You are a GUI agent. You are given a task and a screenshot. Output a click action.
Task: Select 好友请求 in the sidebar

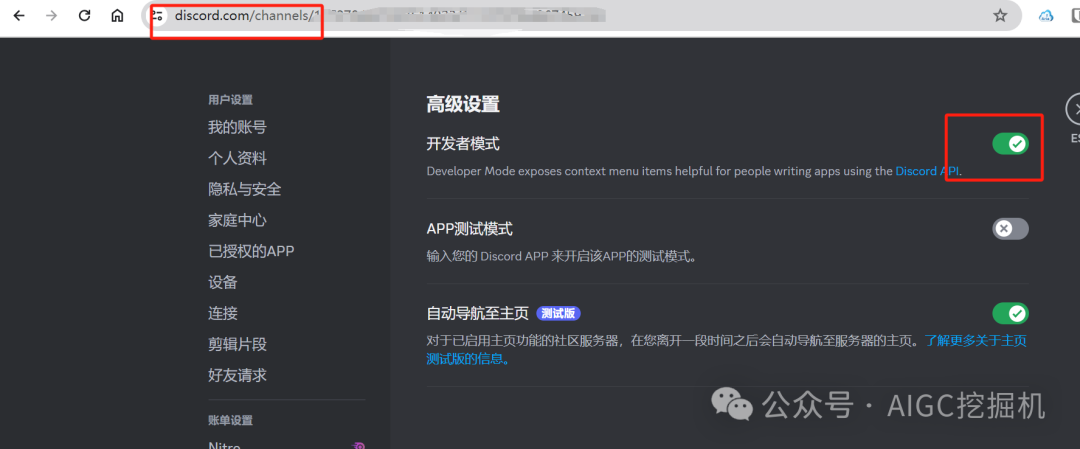click(x=238, y=375)
